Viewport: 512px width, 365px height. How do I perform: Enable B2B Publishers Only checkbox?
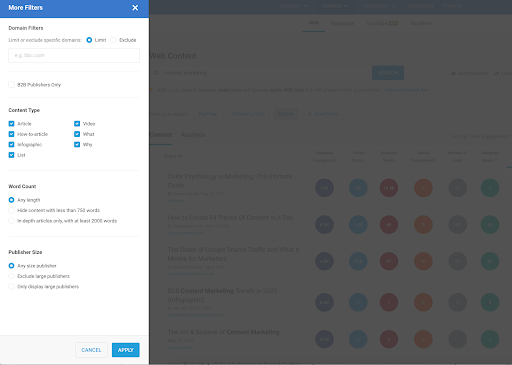11,85
